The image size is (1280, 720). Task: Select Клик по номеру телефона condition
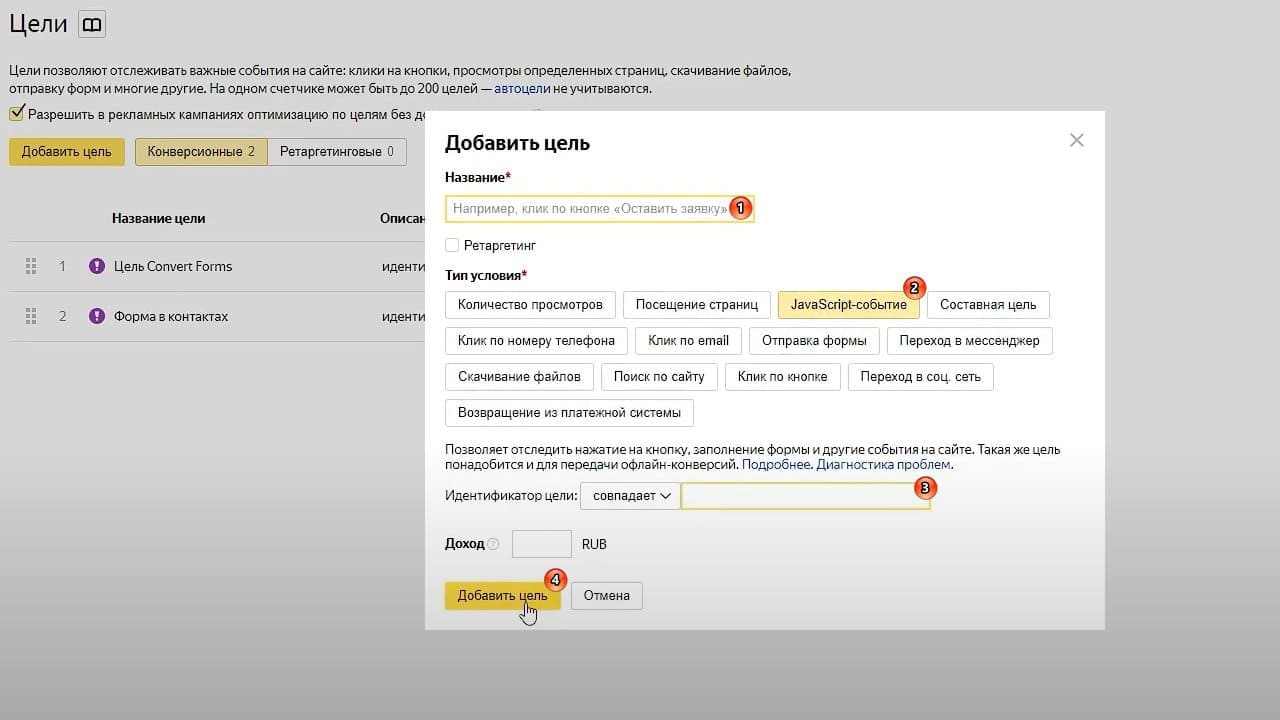coord(536,341)
